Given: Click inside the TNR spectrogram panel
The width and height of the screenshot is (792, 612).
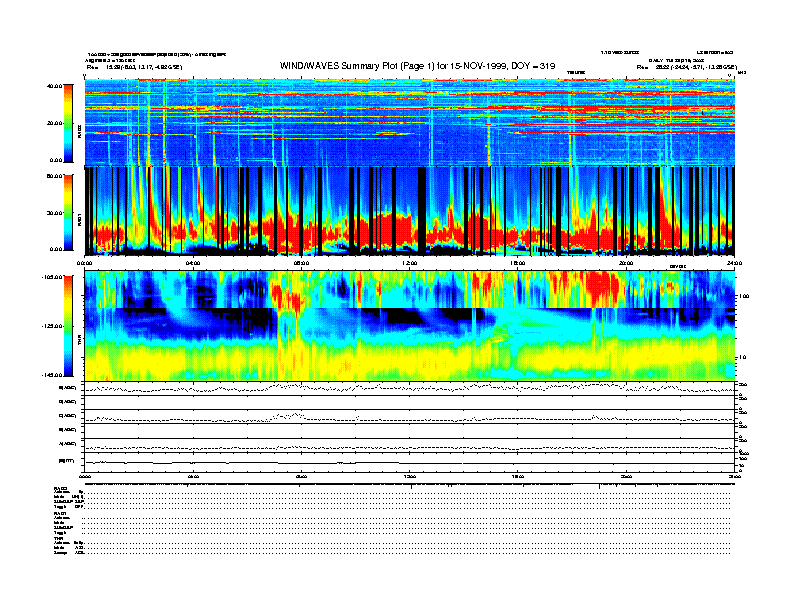Looking at the screenshot, I should click(410, 326).
